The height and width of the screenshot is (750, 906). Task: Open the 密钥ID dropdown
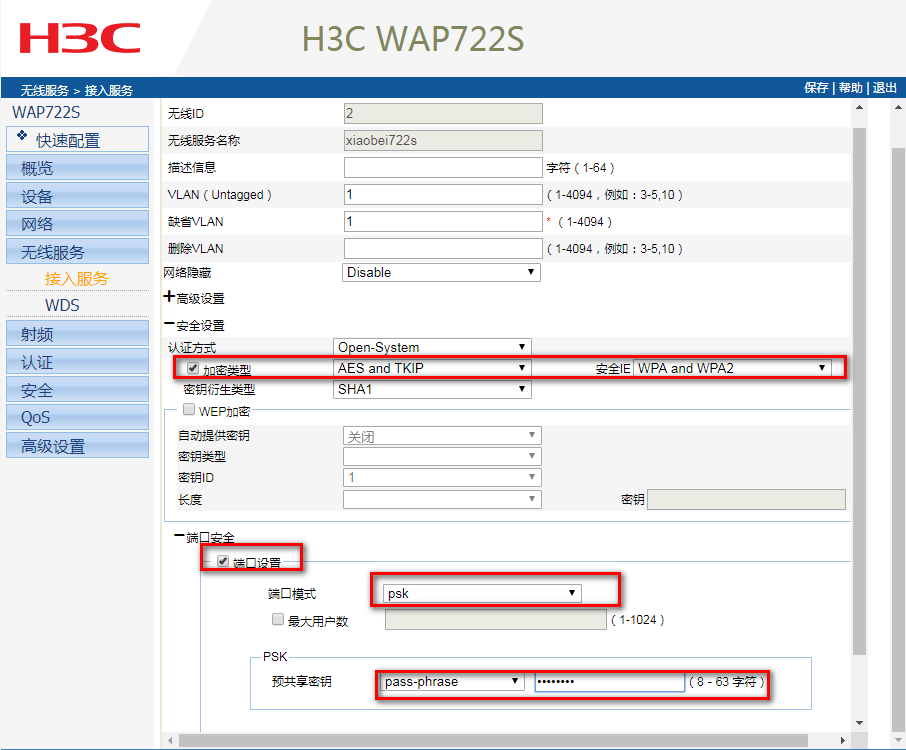pyautogui.click(x=442, y=477)
